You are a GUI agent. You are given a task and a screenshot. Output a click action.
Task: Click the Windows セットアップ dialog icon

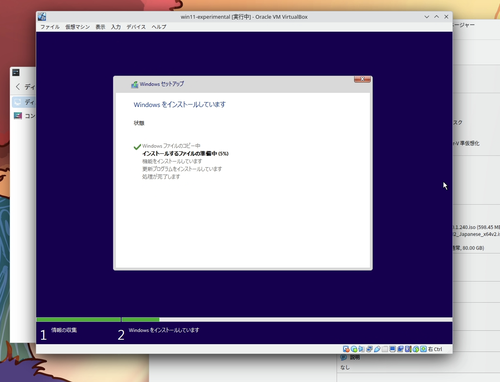[135, 85]
